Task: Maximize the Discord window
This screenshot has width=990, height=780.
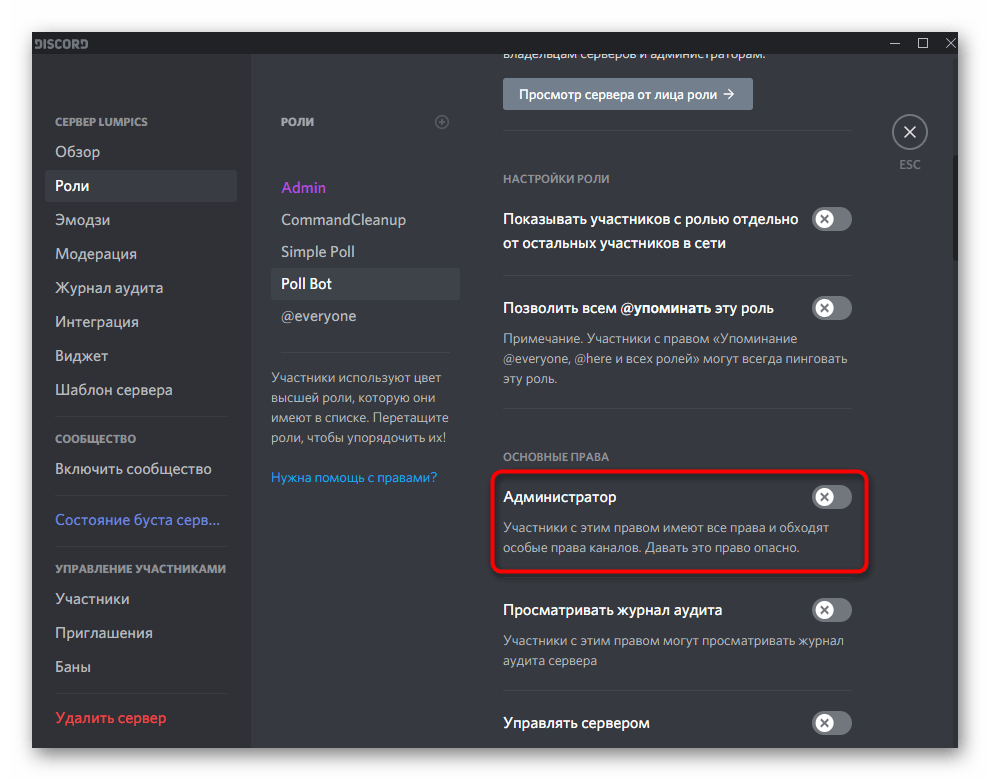Action: tap(922, 44)
